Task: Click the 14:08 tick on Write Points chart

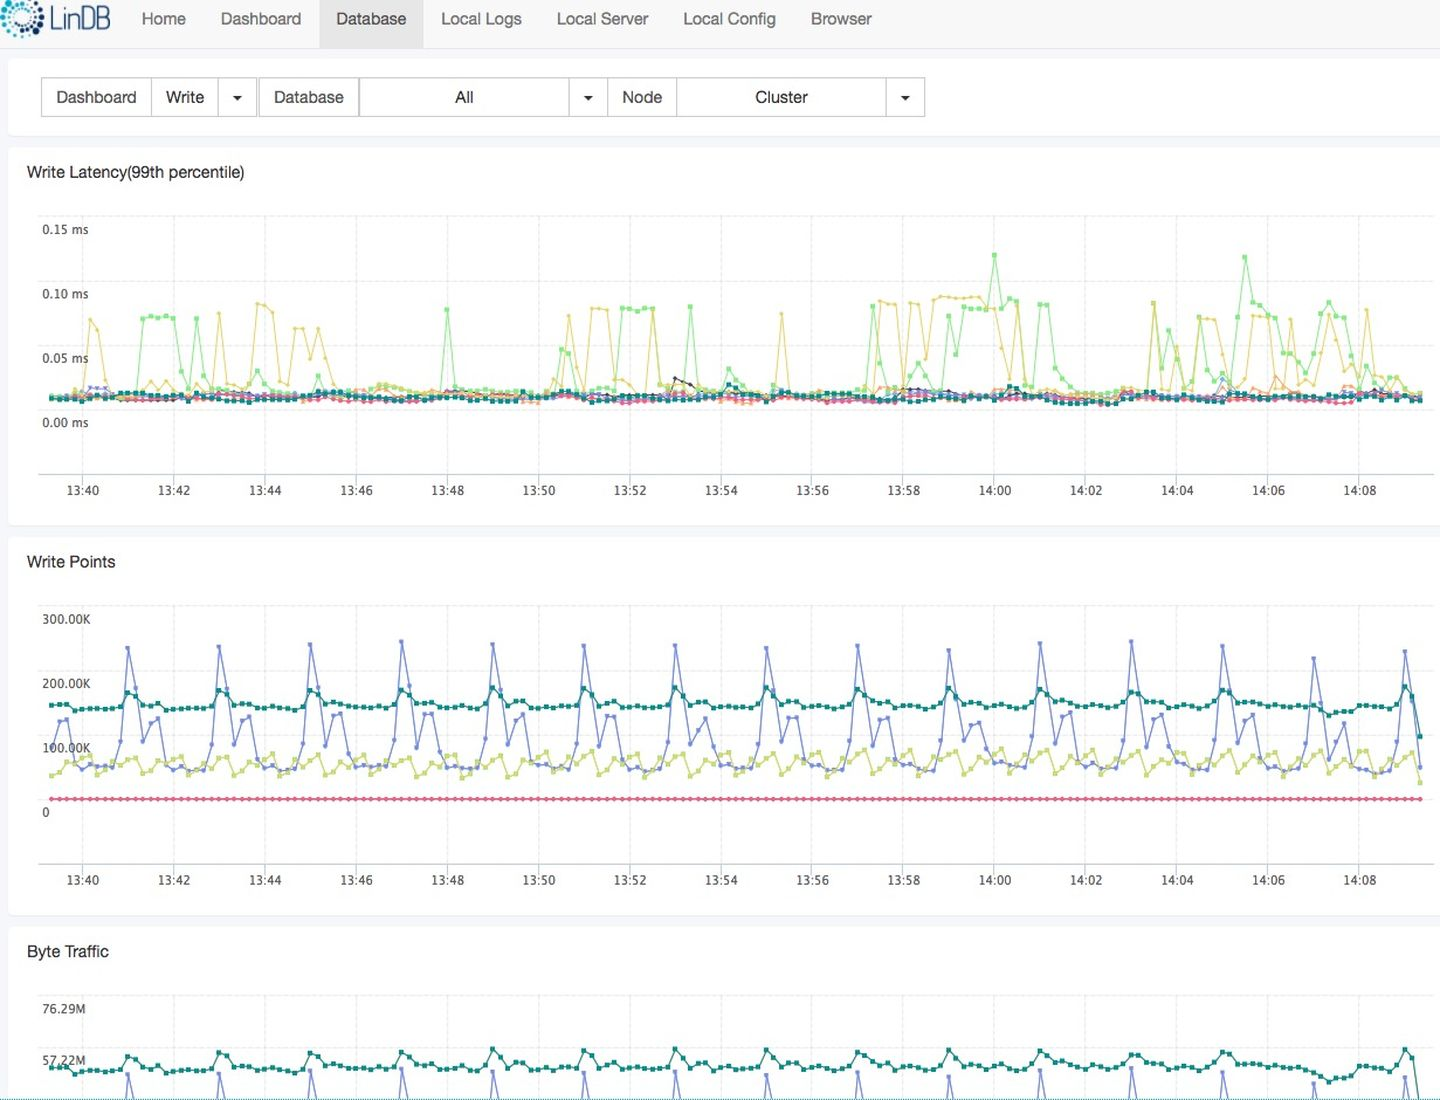Action: click(1360, 880)
